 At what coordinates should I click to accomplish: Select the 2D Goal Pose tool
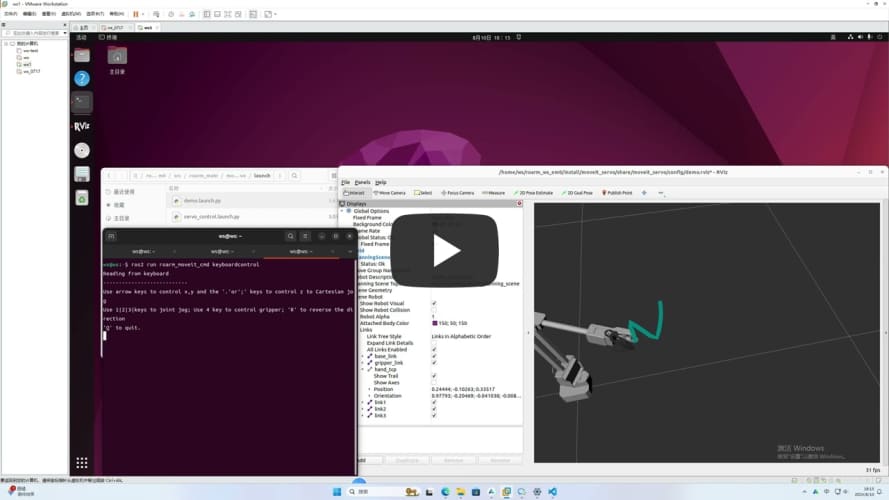coord(577,193)
